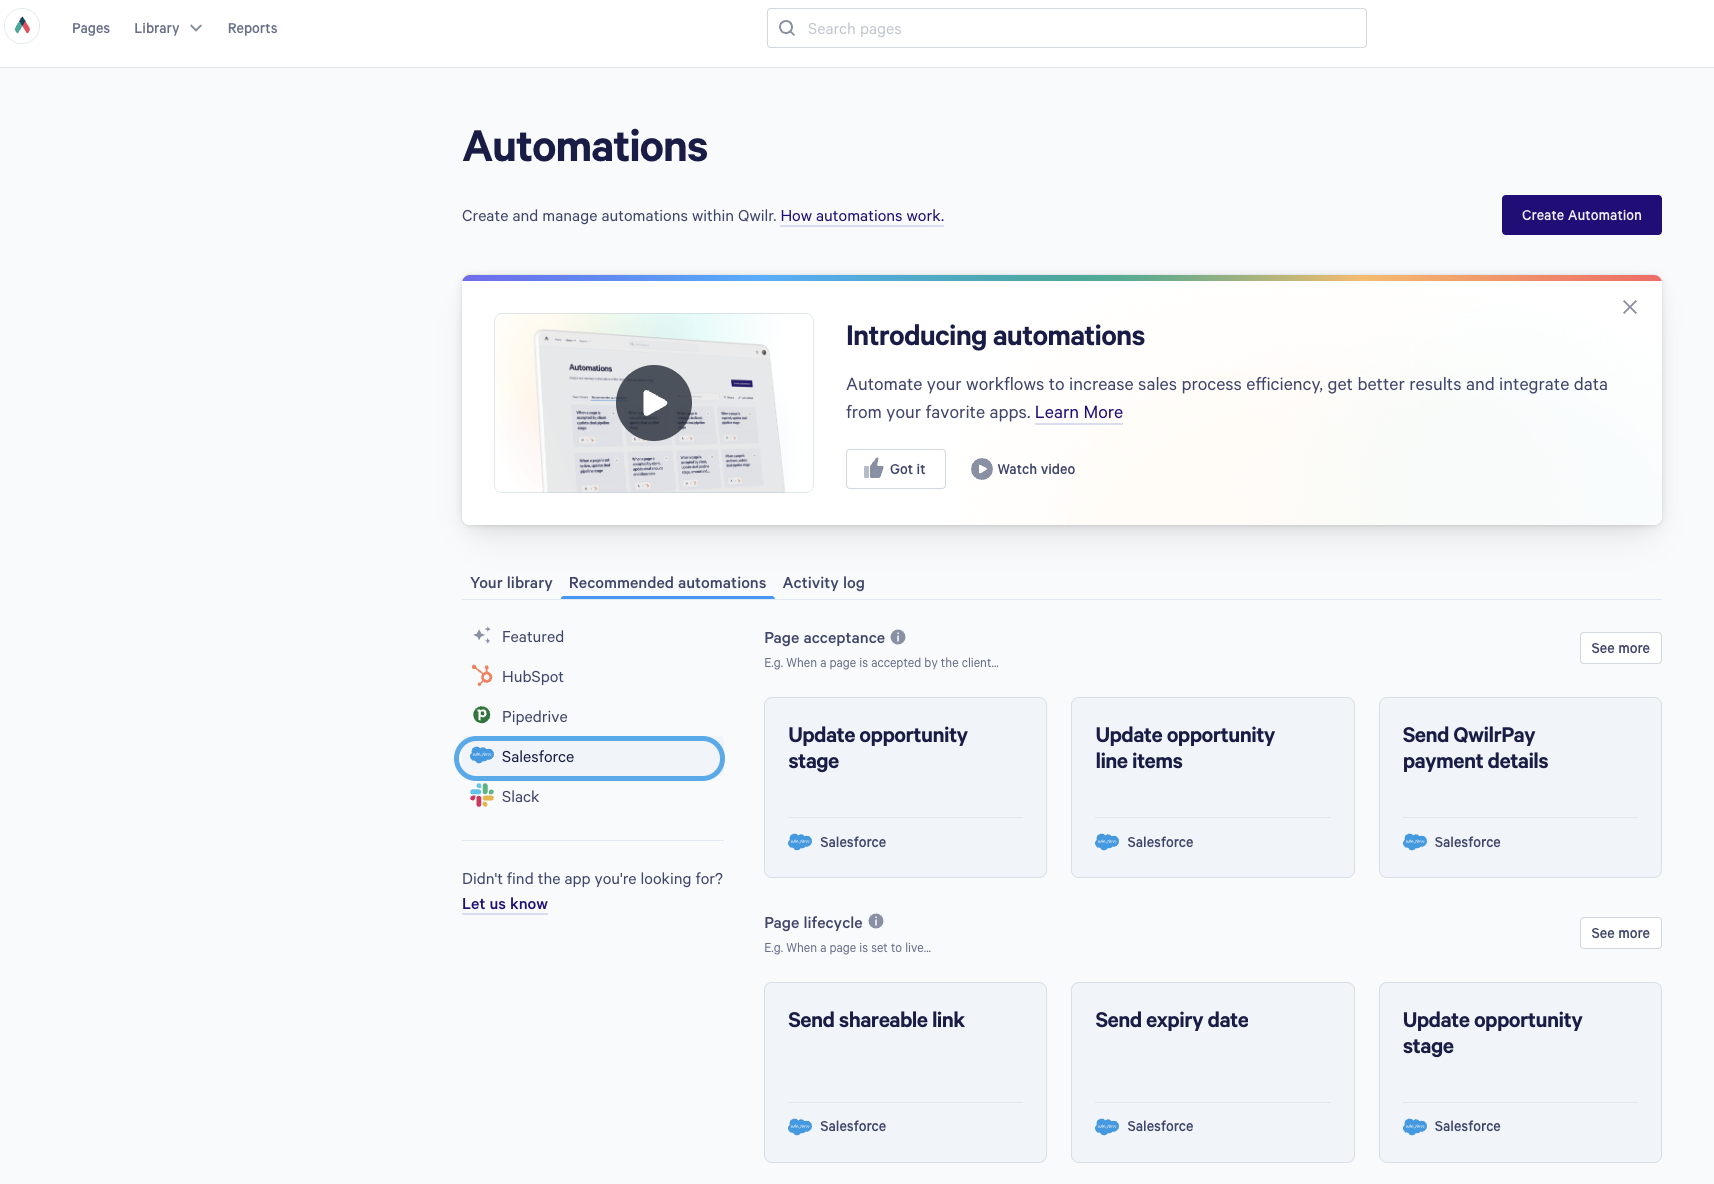Click the Slack logo icon
The image size is (1714, 1184).
pyautogui.click(x=482, y=795)
